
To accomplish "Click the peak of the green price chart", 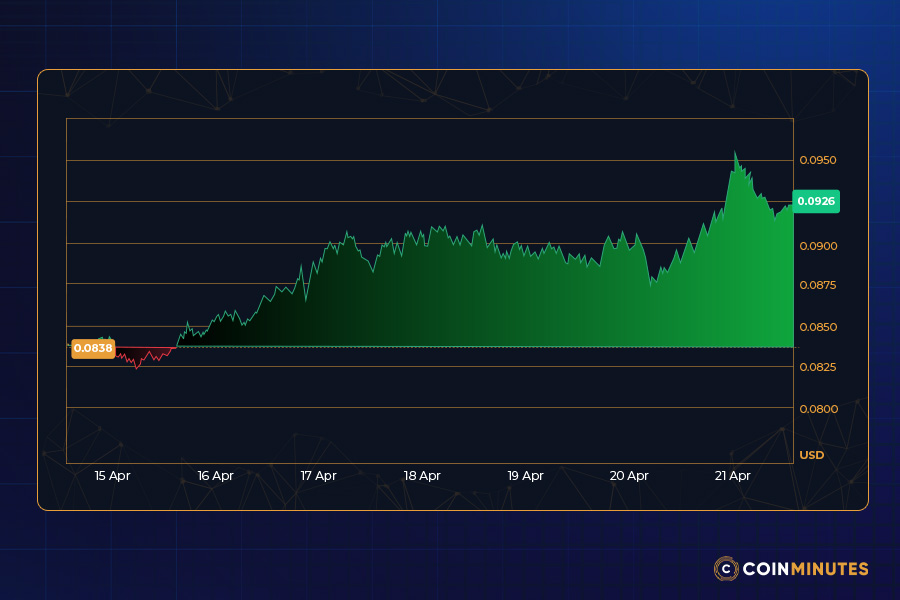I will pyautogui.click(x=737, y=152).
